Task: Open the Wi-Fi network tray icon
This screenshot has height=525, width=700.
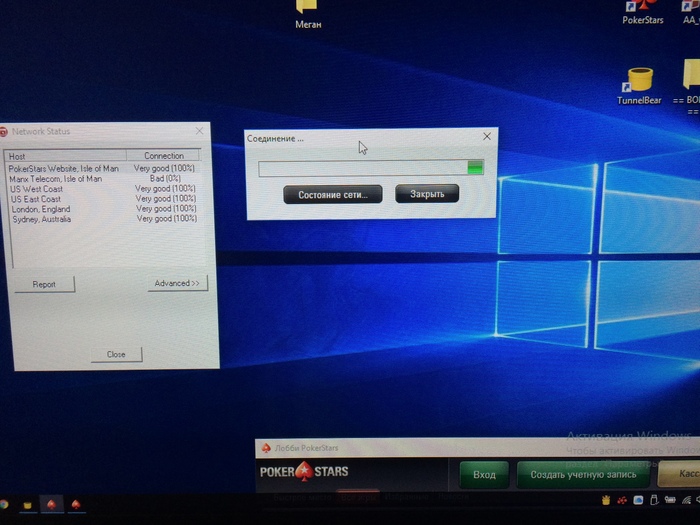Action: (x=686, y=500)
